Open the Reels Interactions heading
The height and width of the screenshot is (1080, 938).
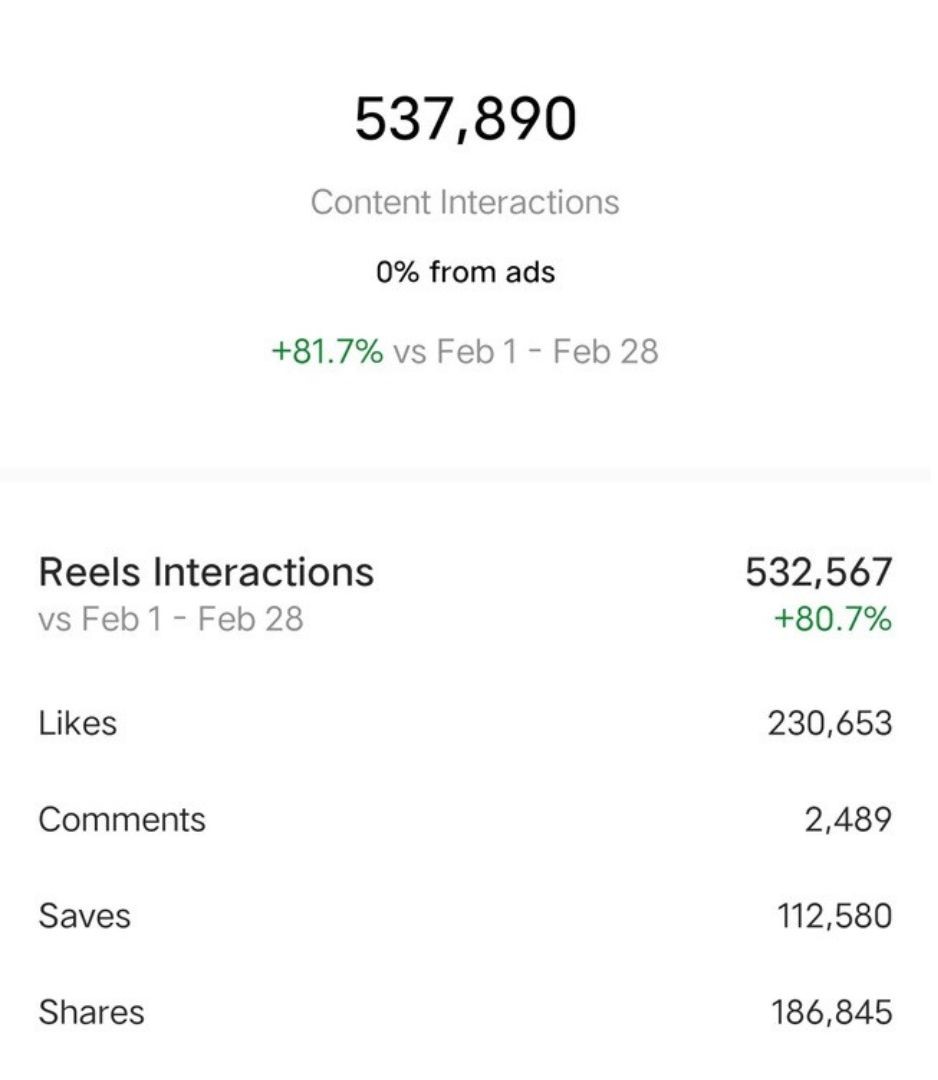(206, 572)
